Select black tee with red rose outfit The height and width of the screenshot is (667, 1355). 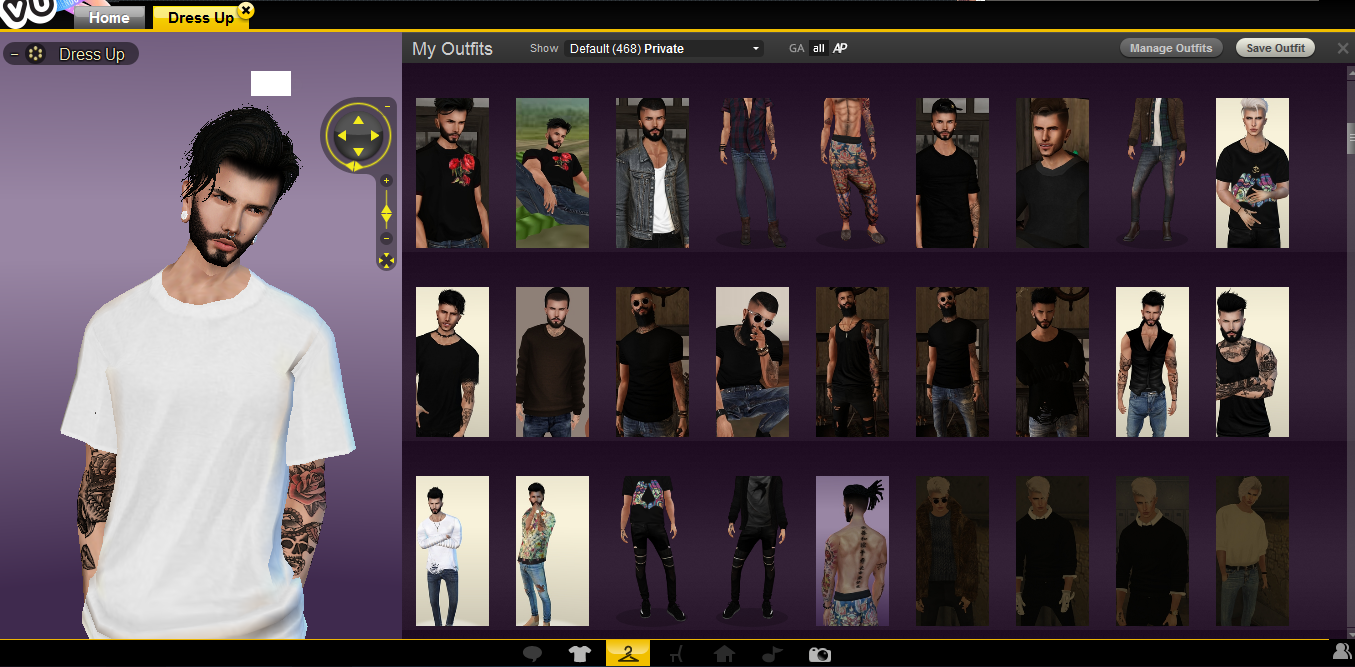click(x=452, y=173)
